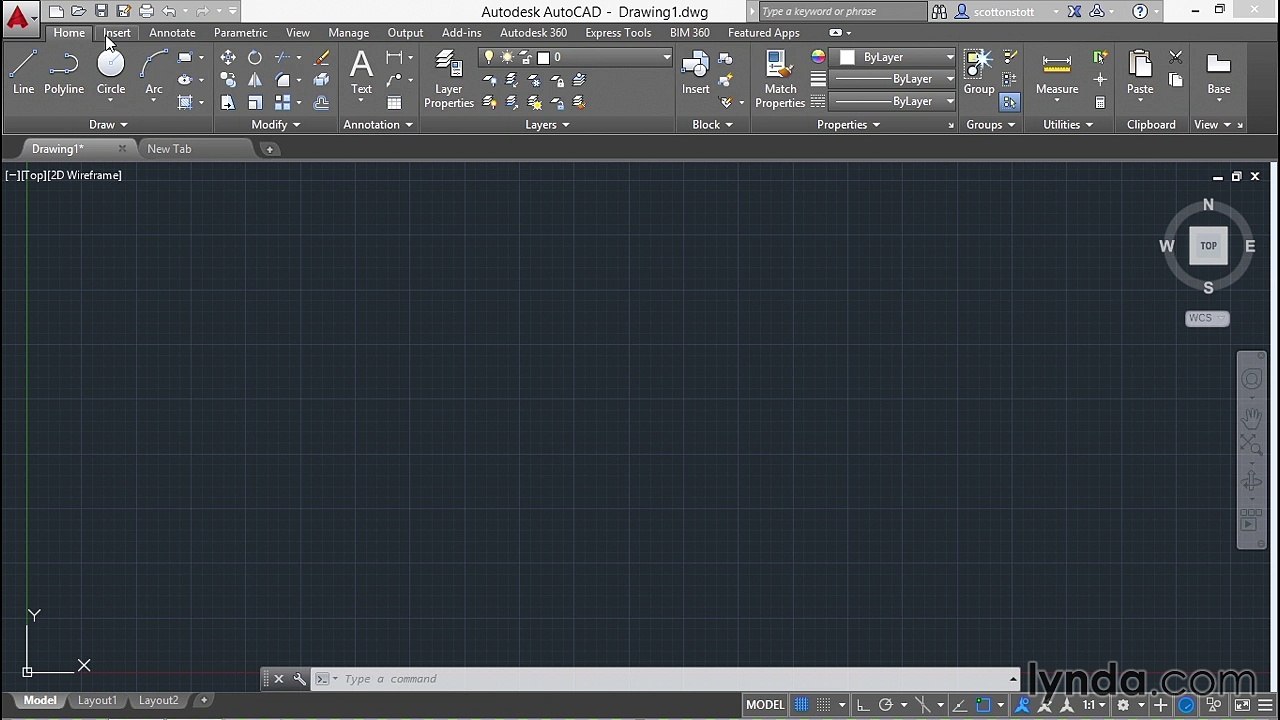Switch to the Insert ribbon tab

[117, 33]
